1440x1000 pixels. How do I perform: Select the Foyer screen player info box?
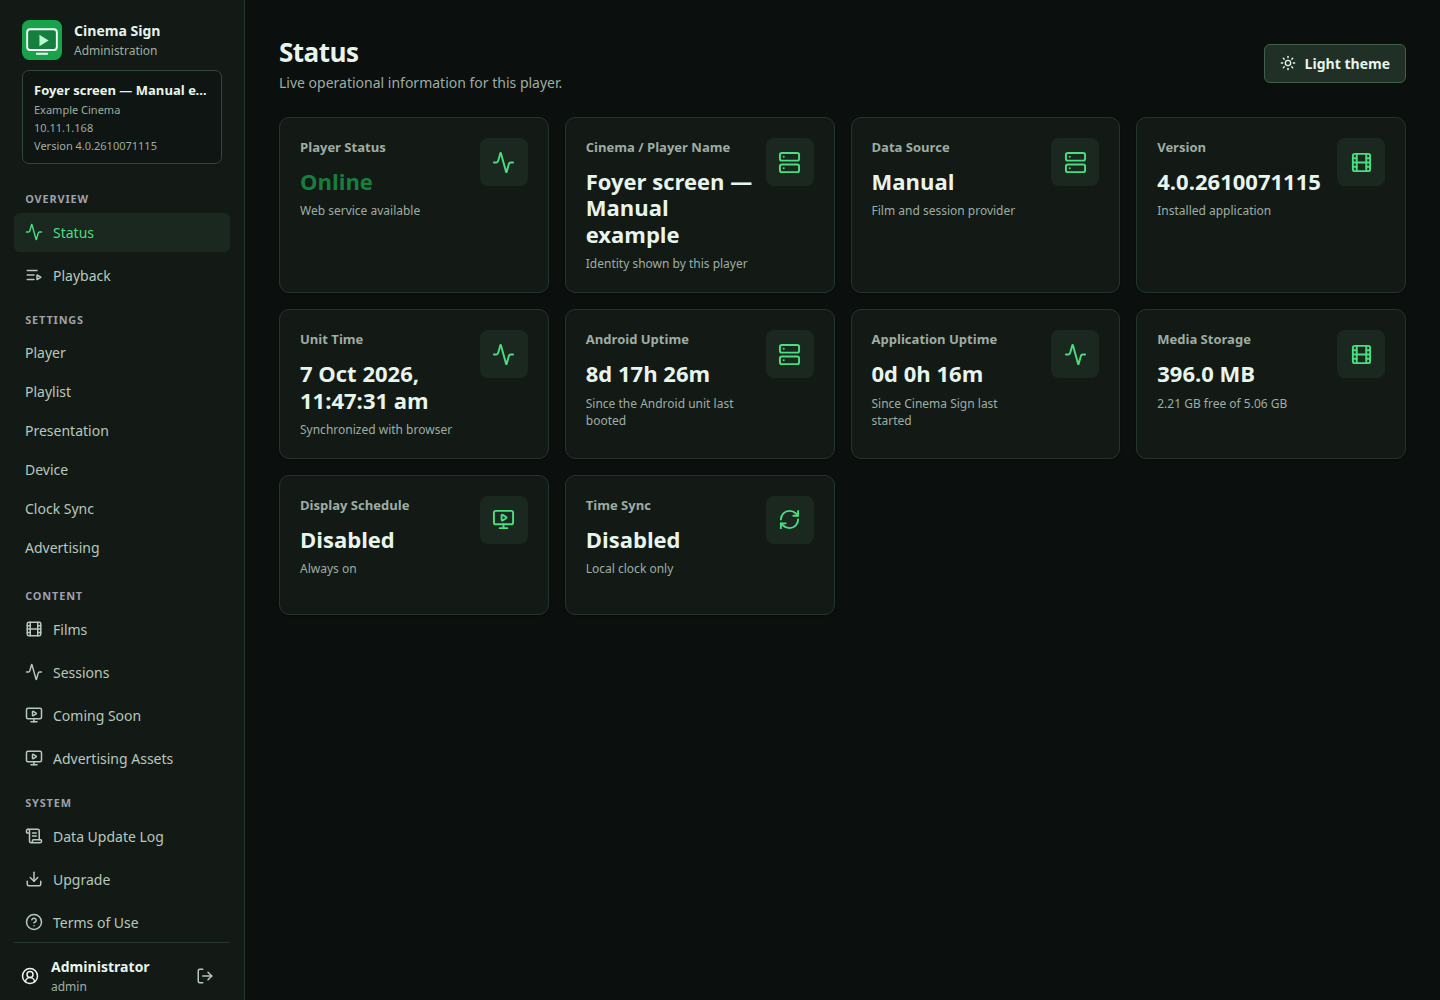122,117
